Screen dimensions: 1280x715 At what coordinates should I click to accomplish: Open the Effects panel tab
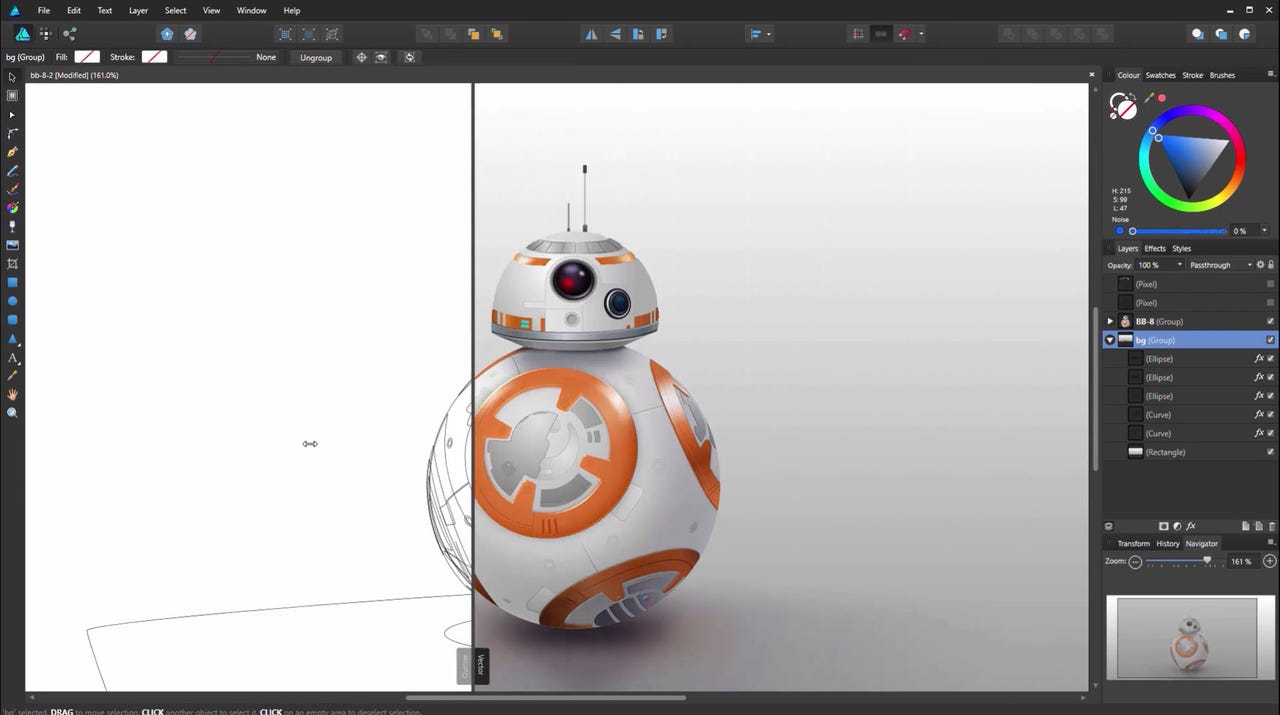point(1154,248)
